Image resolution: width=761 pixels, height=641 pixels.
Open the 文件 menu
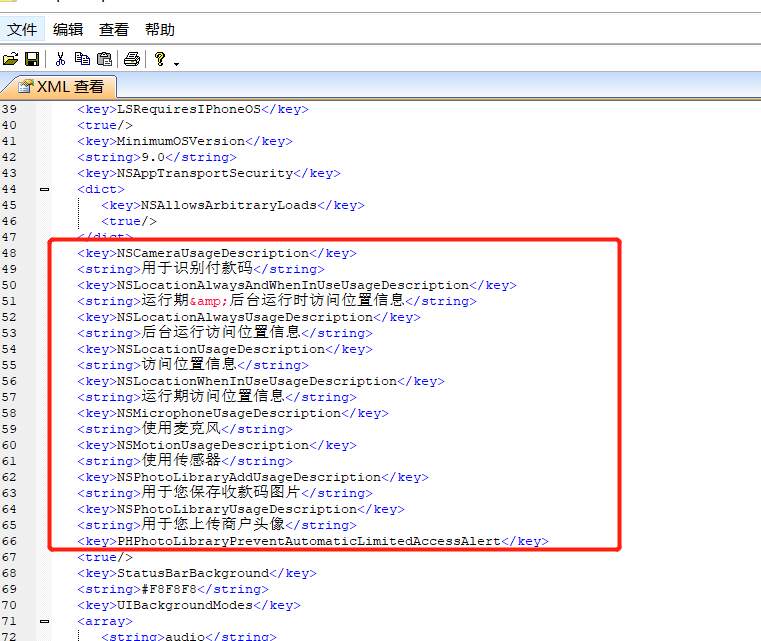click(x=22, y=30)
